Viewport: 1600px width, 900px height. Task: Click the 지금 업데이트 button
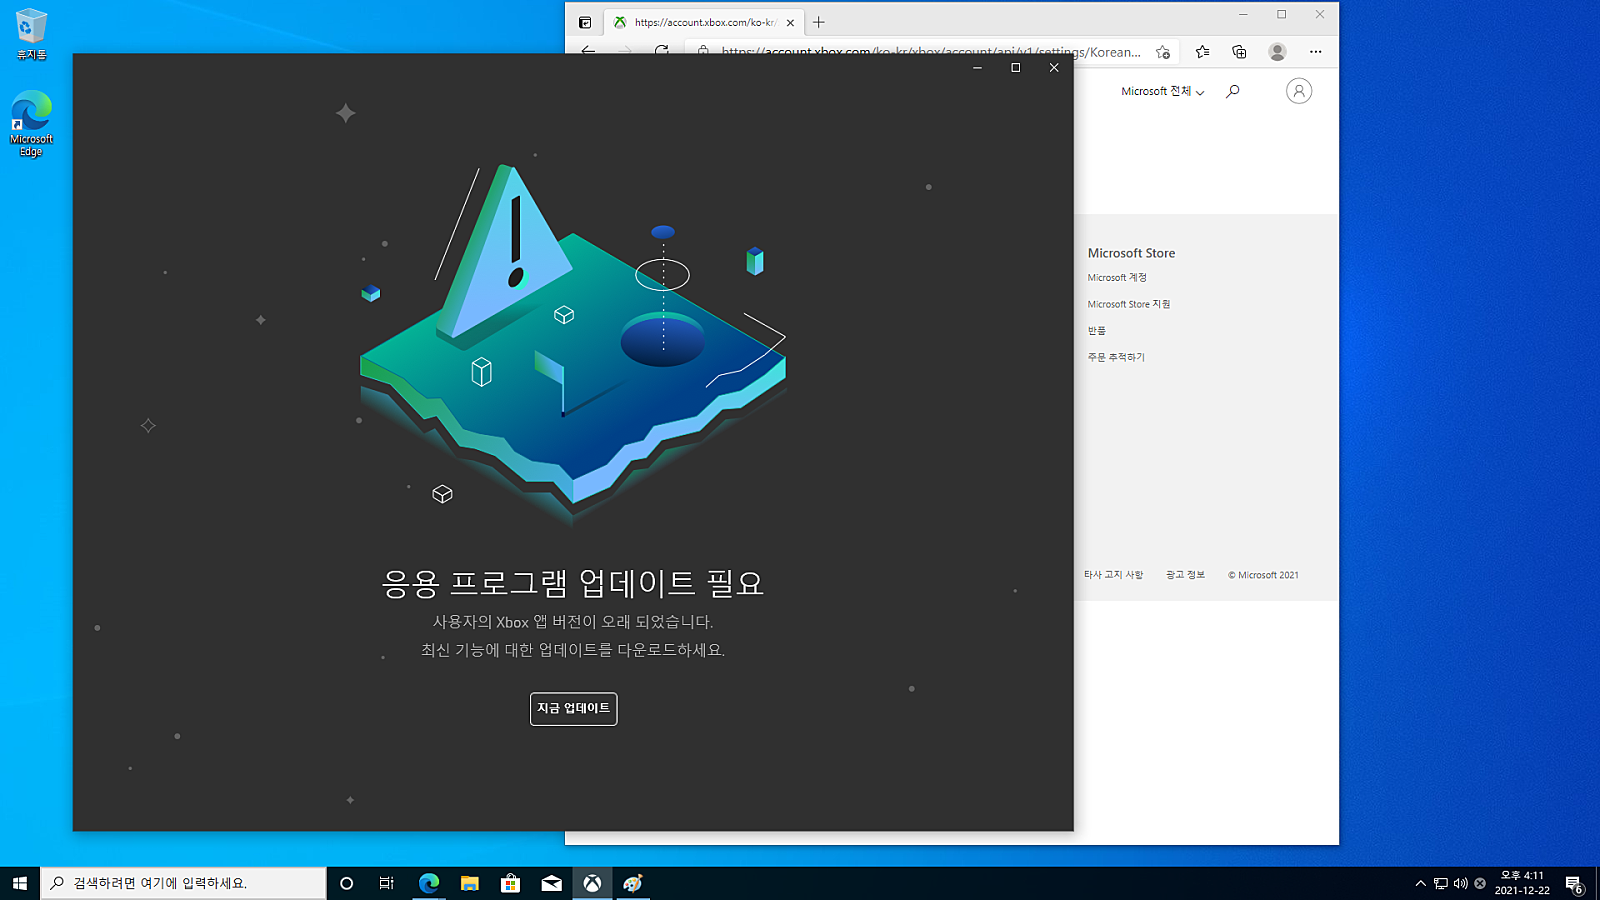click(573, 709)
